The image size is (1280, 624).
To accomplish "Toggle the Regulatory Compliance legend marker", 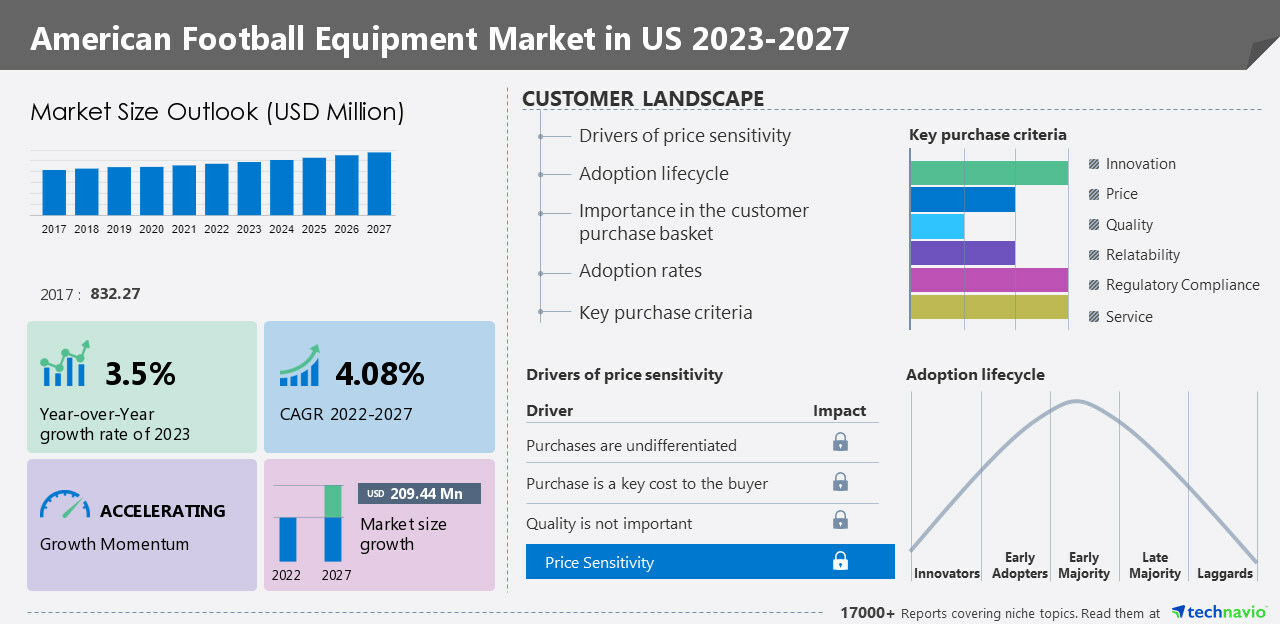I will (x=1094, y=285).
